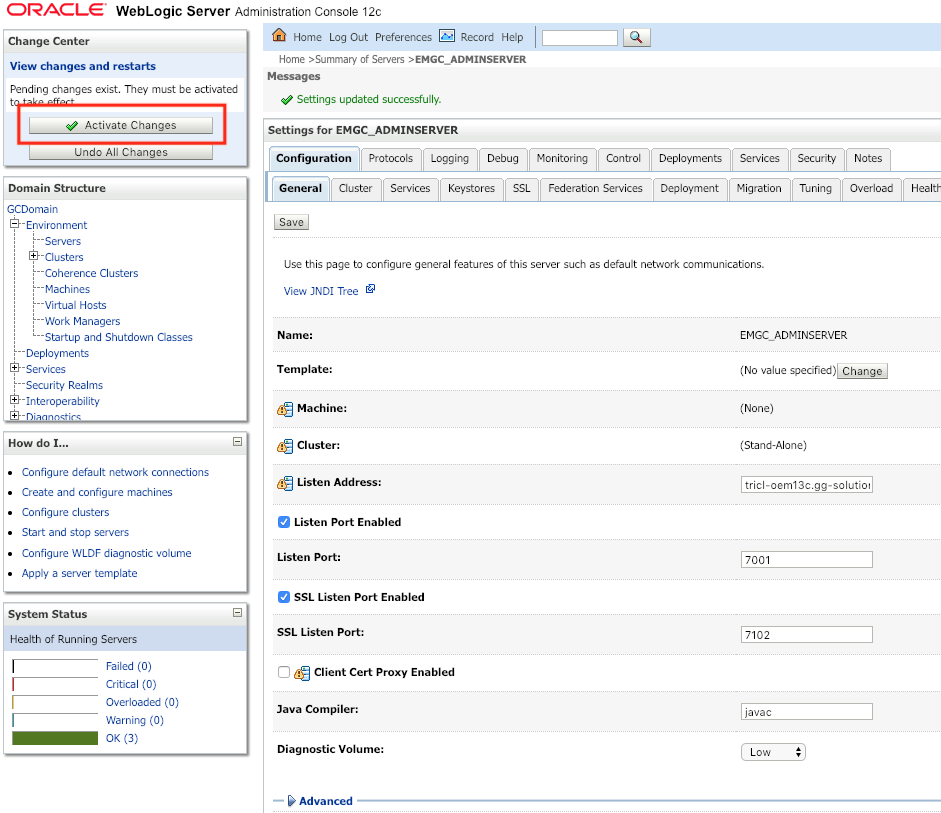The image size is (941, 813).
Task: Open the Monitoring tab
Action: click(562, 159)
